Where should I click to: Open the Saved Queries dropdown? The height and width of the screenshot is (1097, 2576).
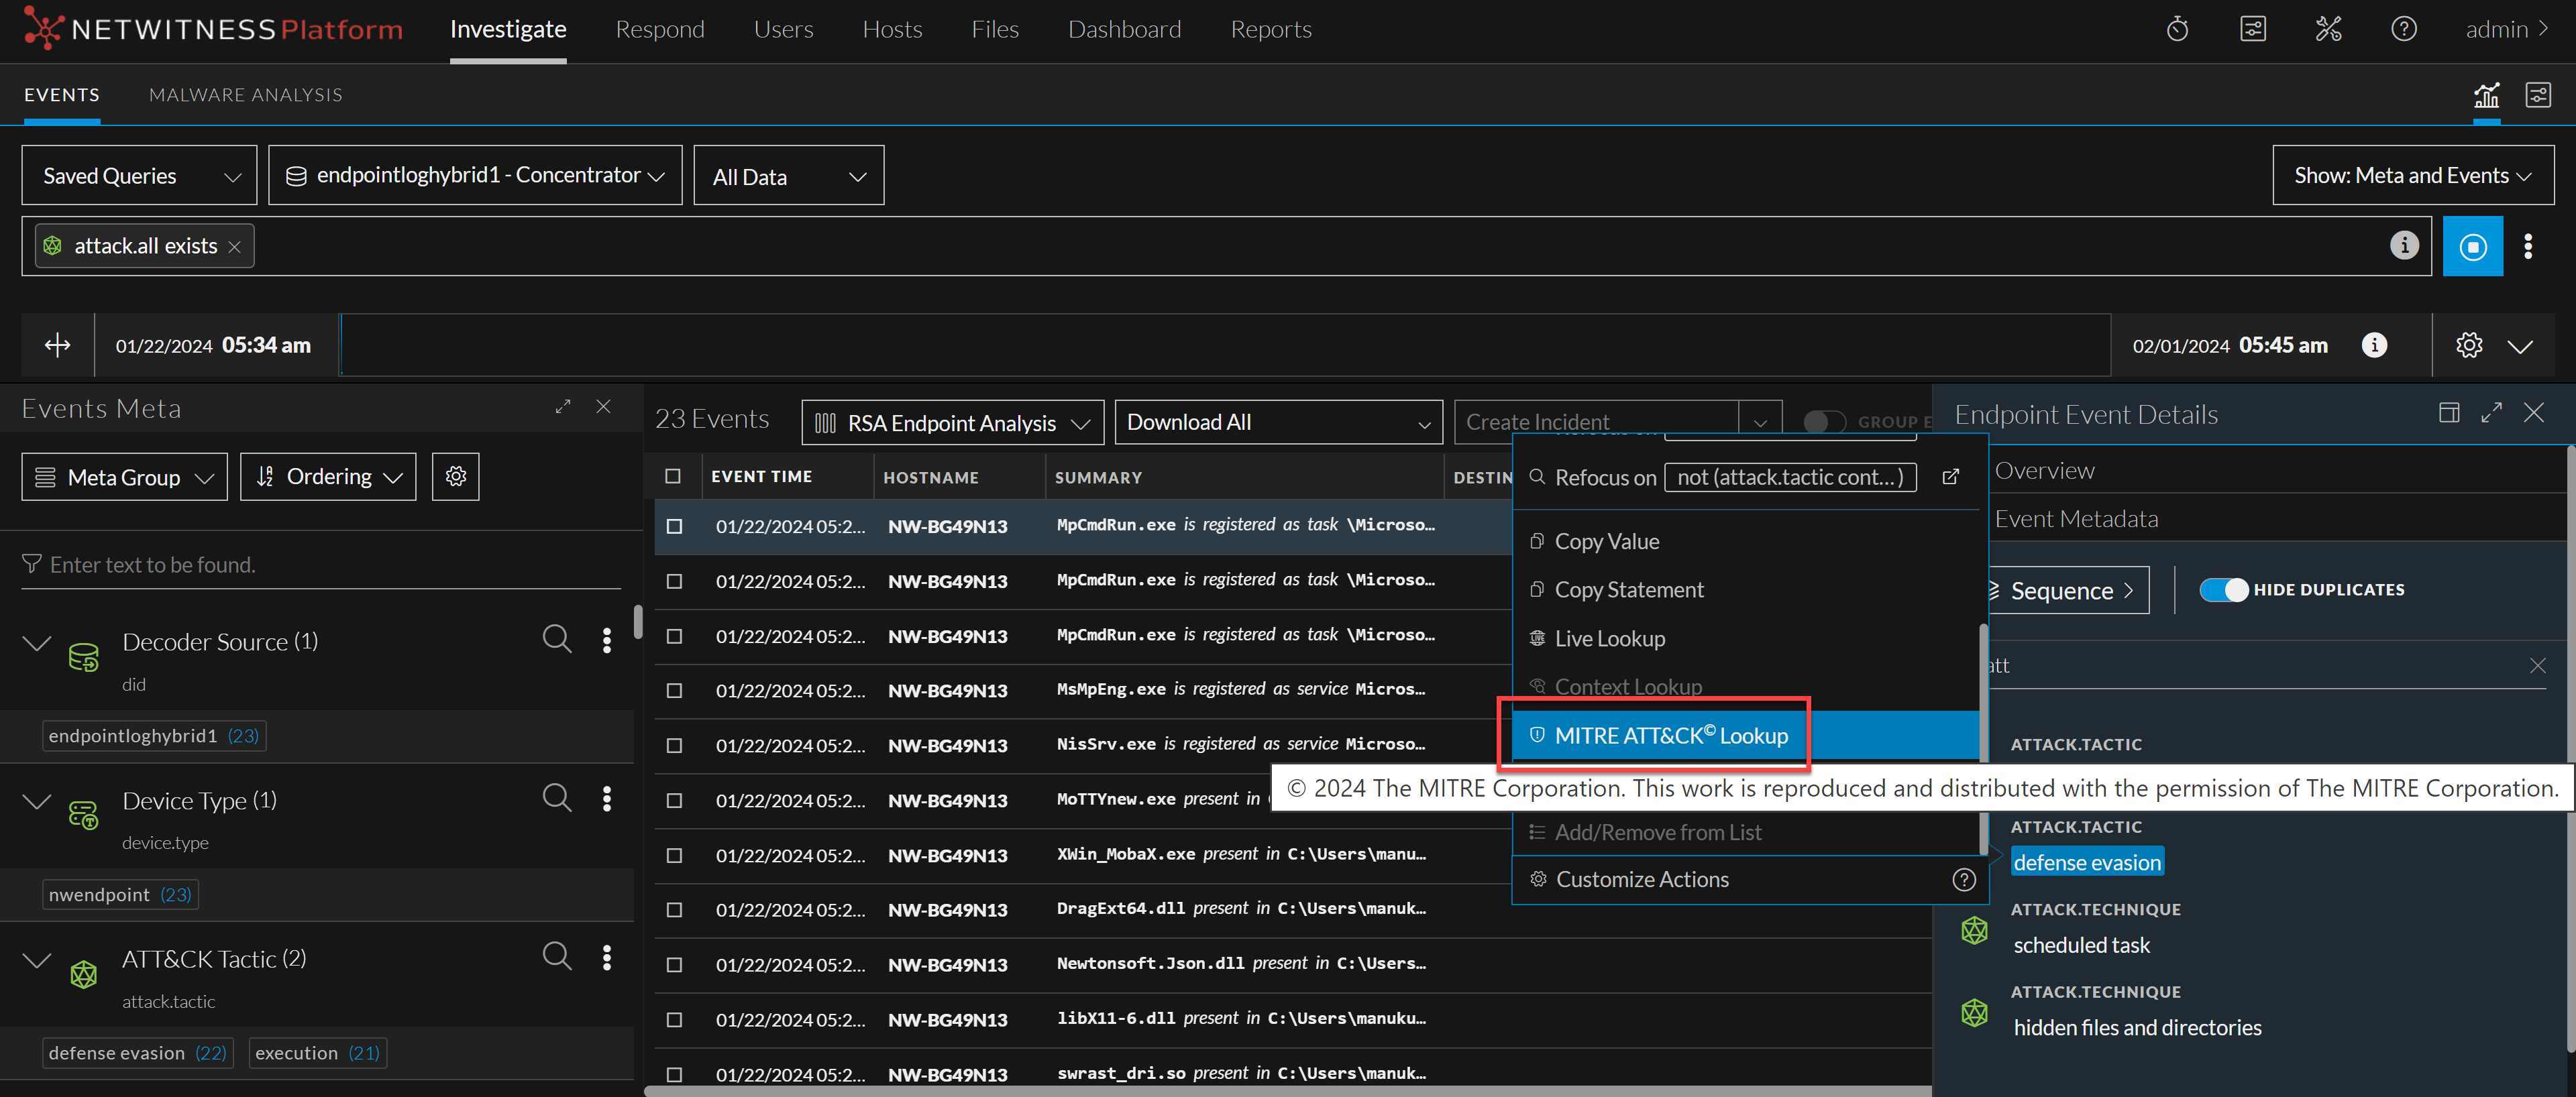point(139,176)
